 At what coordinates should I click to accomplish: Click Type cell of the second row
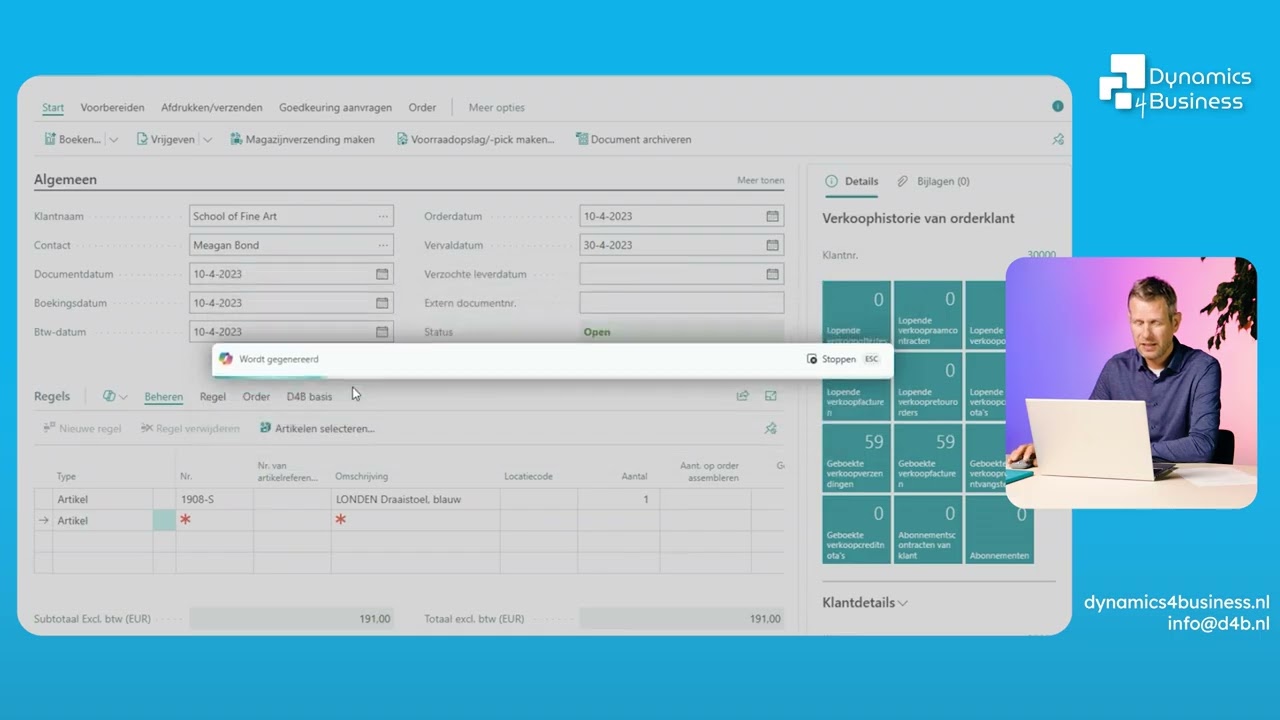click(102, 520)
